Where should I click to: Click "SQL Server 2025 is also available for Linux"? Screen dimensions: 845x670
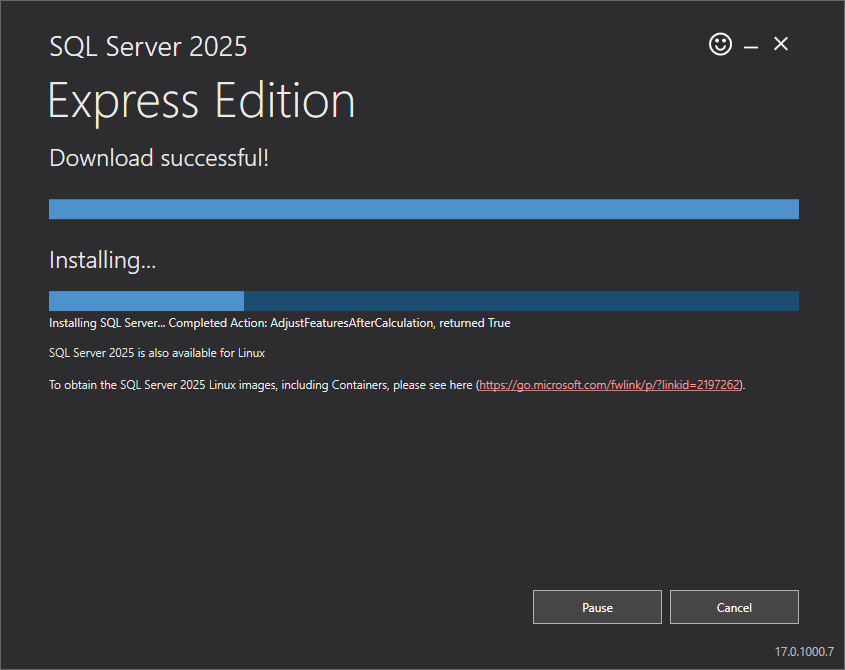click(x=156, y=353)
